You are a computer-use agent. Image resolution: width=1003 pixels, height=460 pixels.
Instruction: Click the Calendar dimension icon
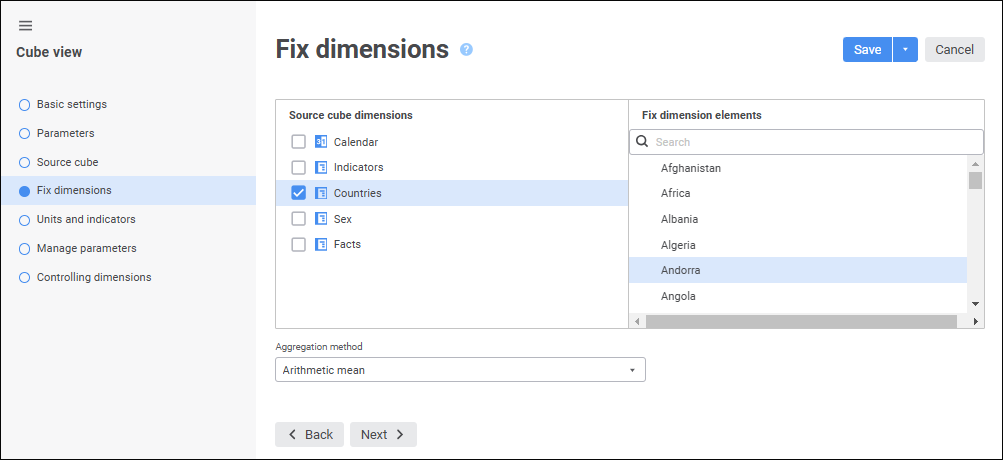click(321, 142)
